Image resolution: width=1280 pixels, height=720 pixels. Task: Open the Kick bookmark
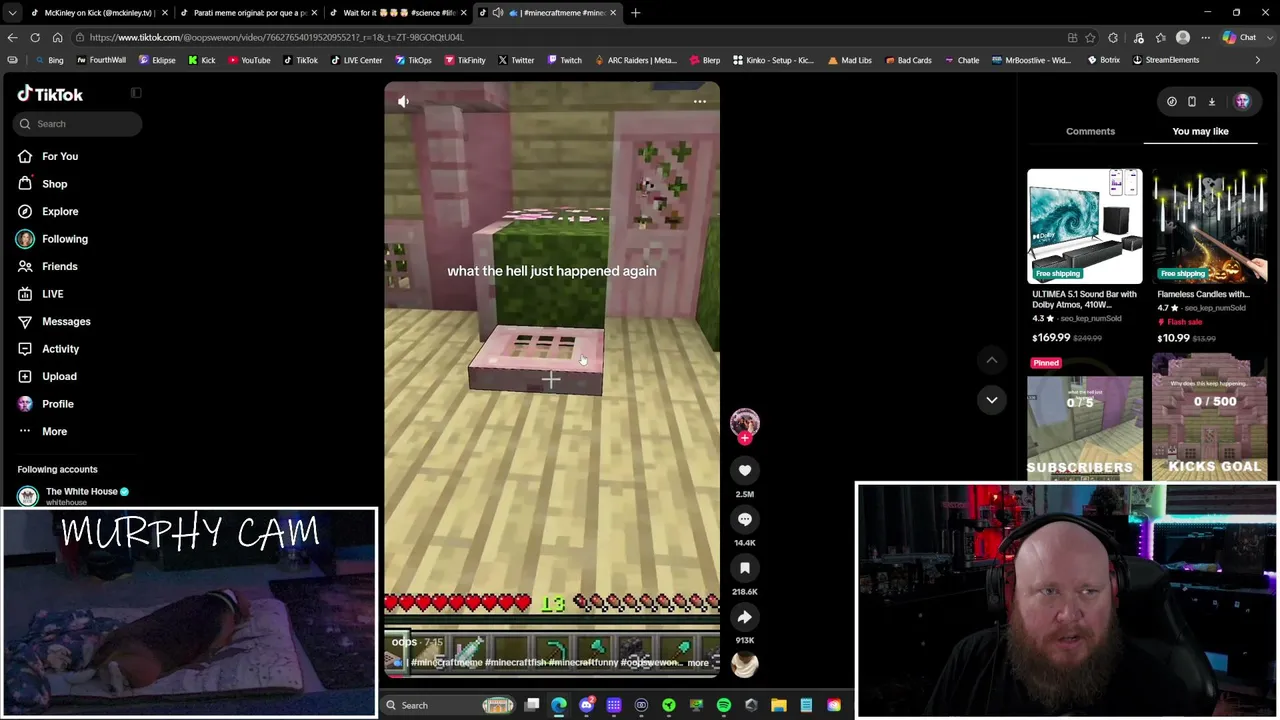tap(201, 60)
